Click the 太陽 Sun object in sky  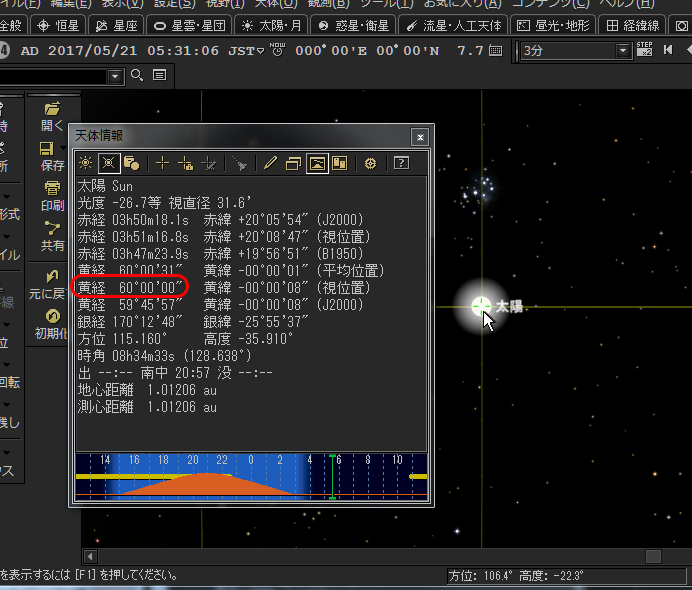pos(480,306)
